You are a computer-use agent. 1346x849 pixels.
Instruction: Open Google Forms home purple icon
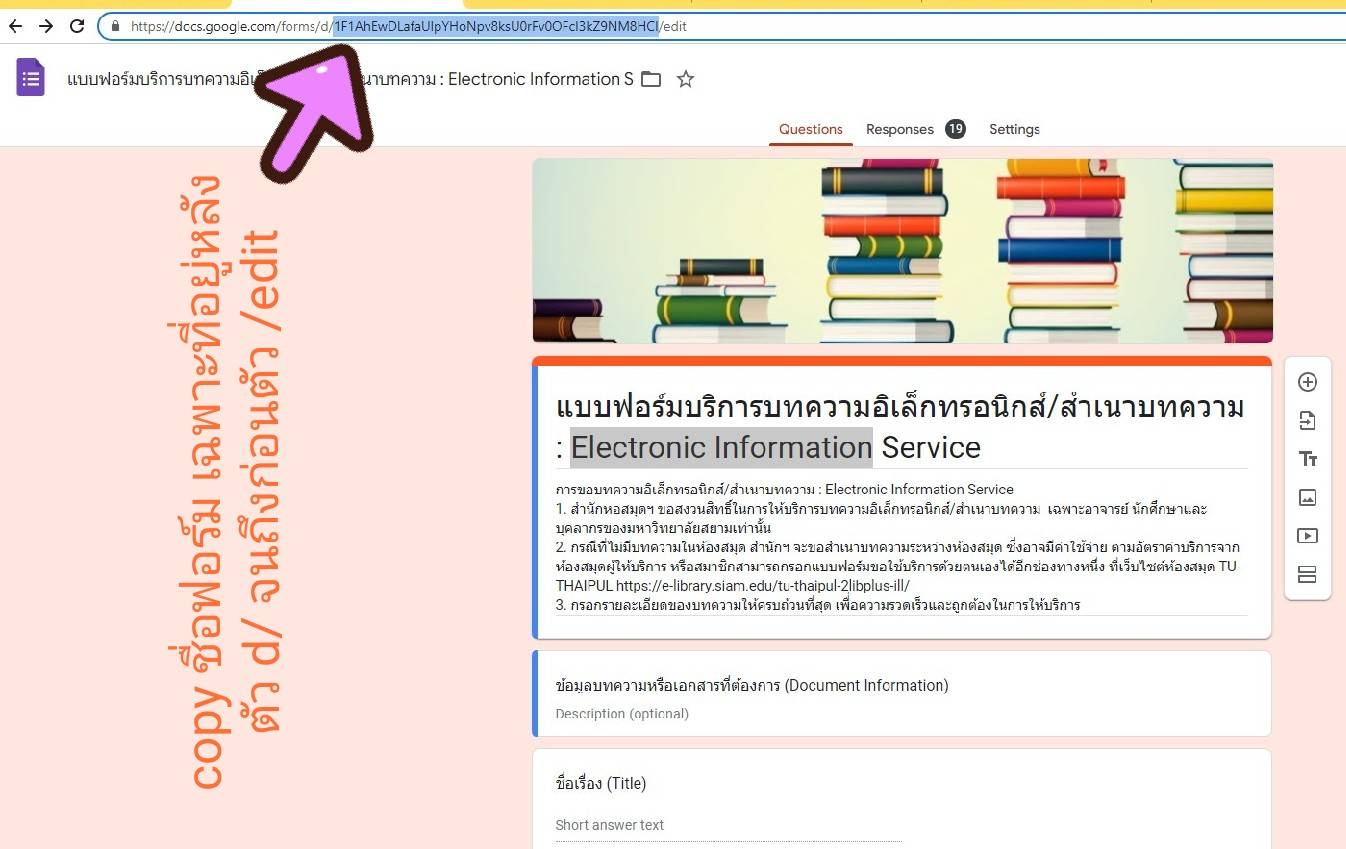tap(31, 78)
